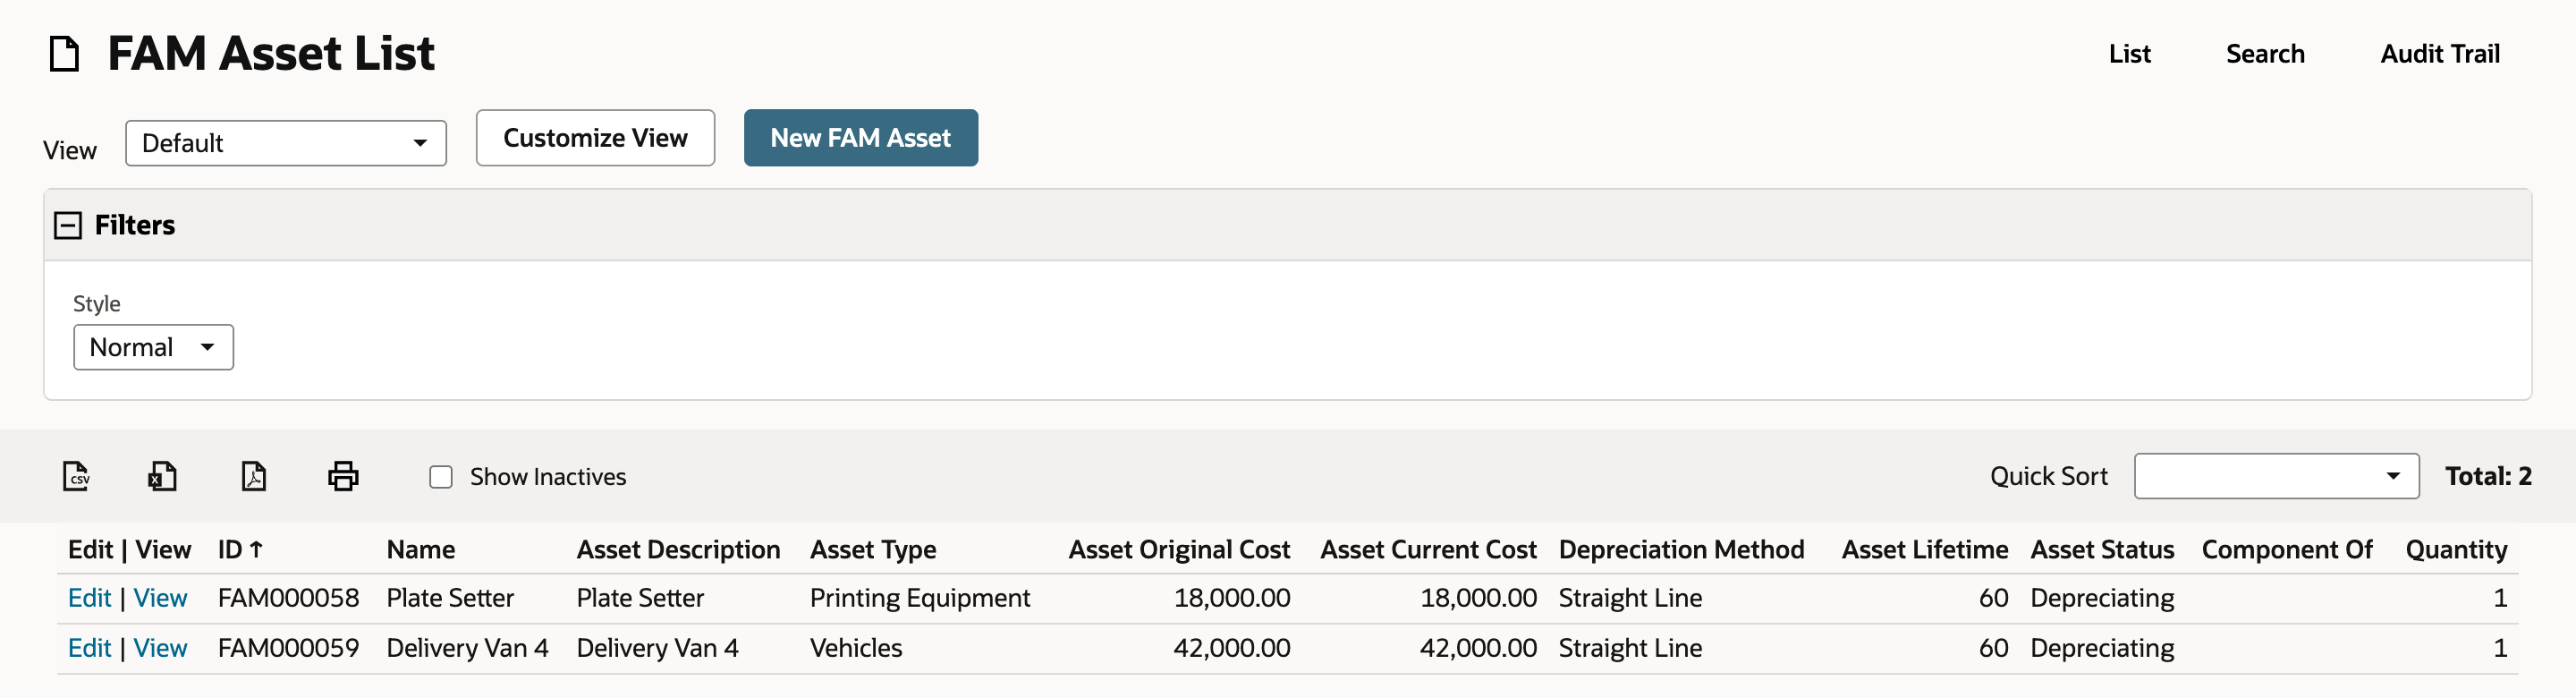This screenshot has height=698, width=2576.
Task: Sort by Asset Lifetime header
Action: [1924, 549]
